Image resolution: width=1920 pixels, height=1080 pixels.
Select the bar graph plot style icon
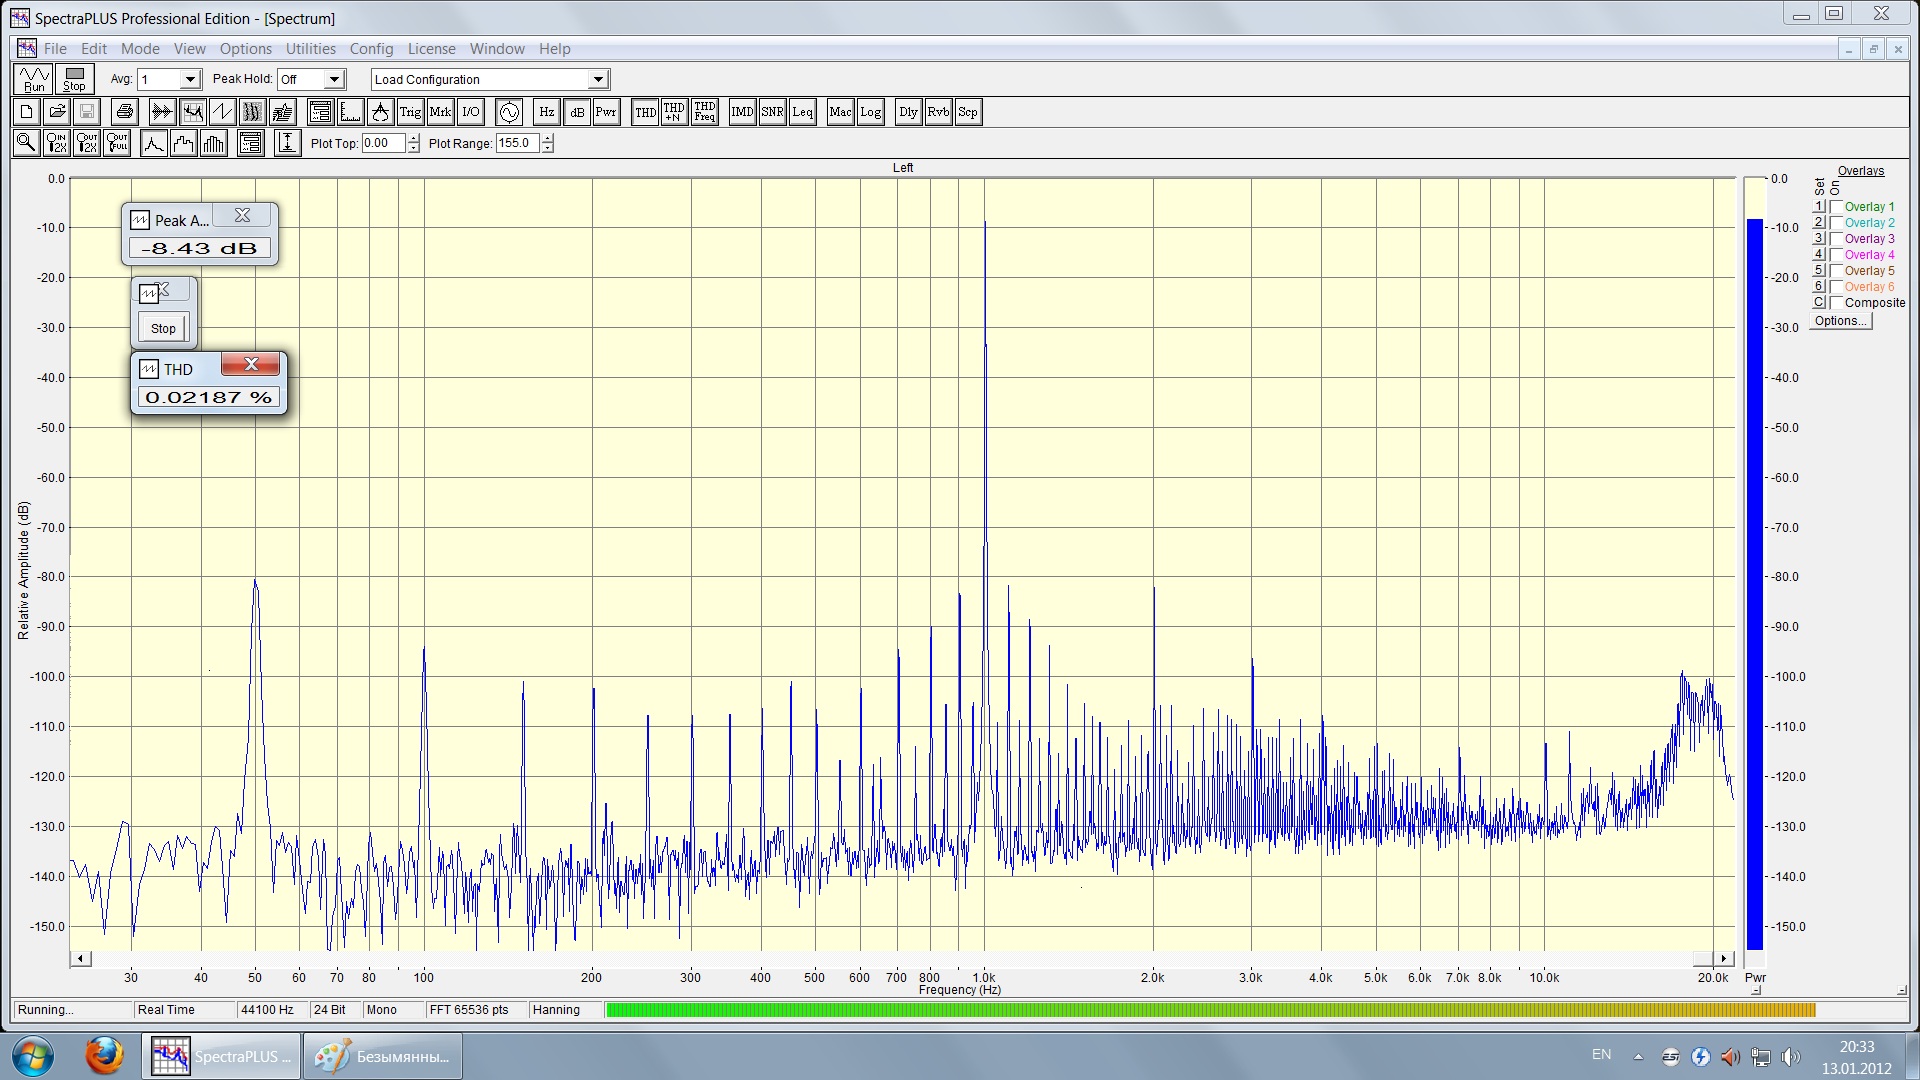click(214, 143)
